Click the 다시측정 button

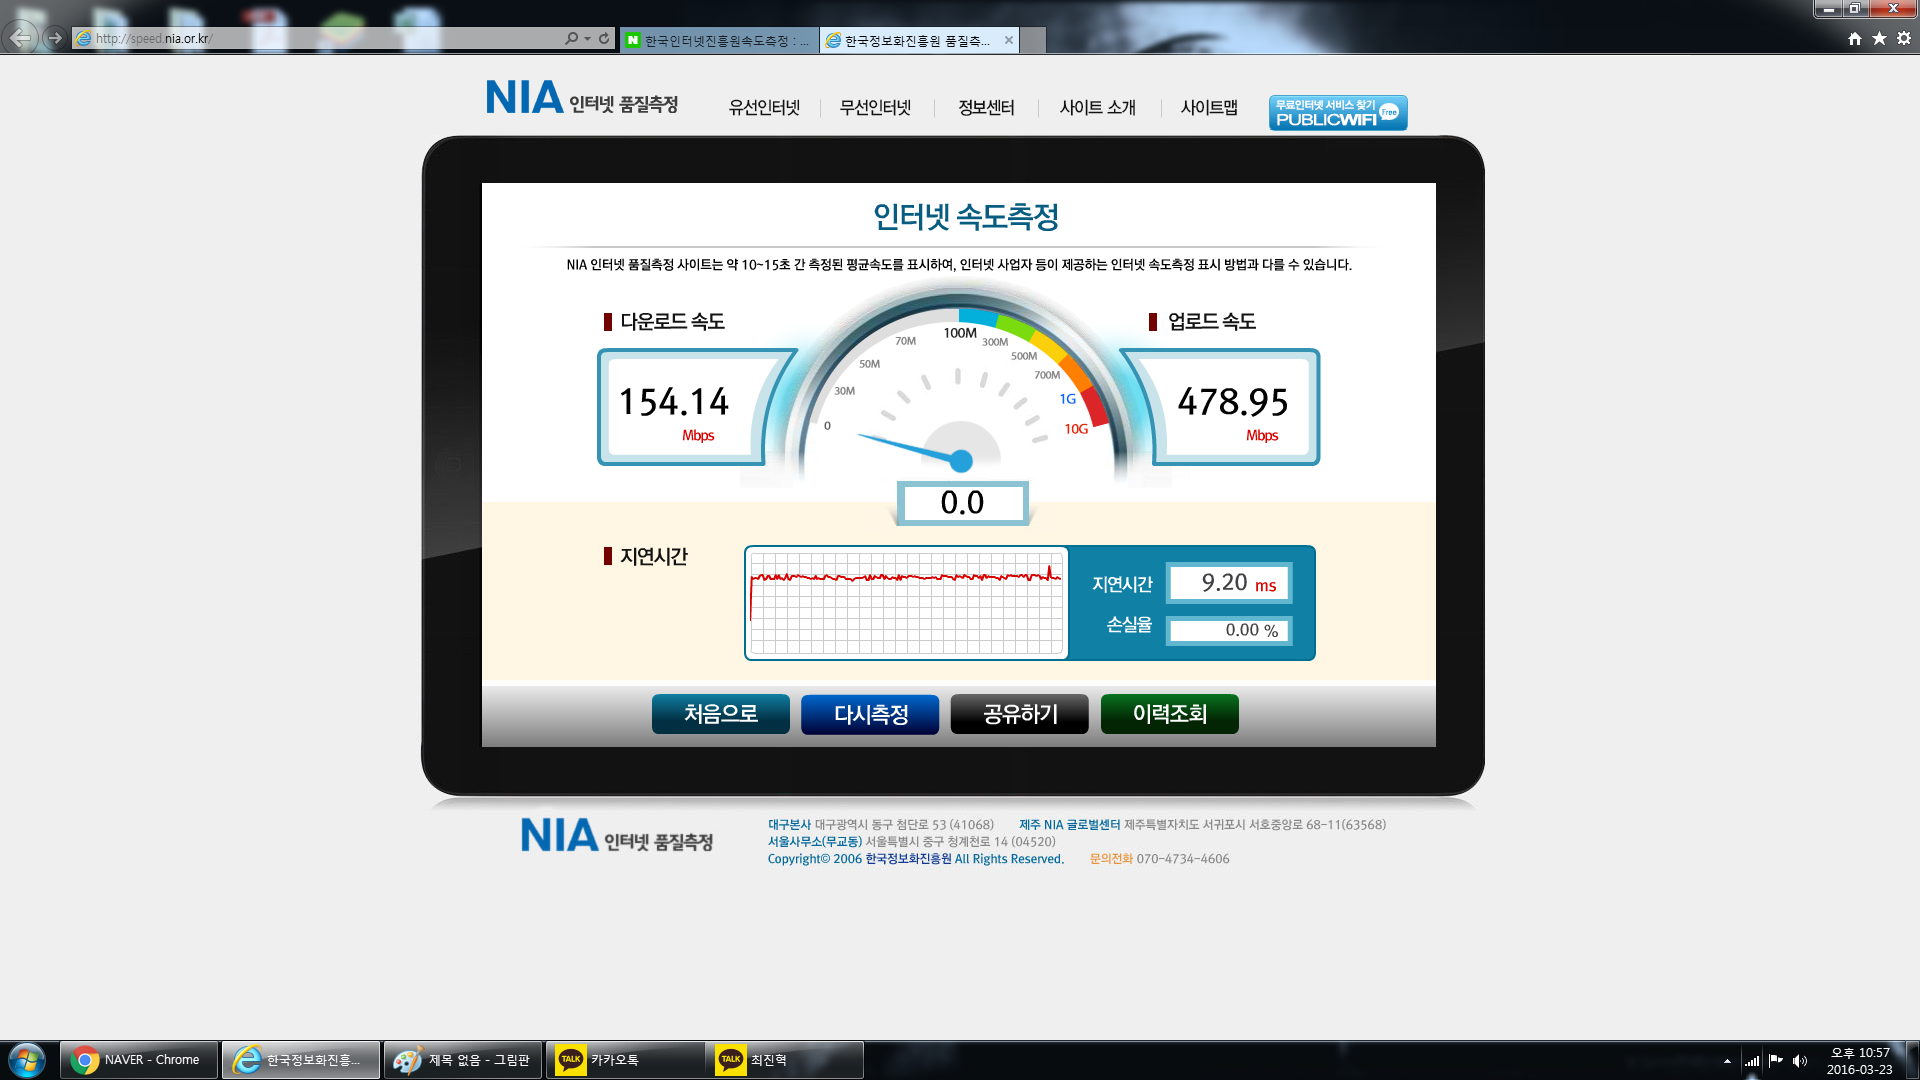coord(870,714)
